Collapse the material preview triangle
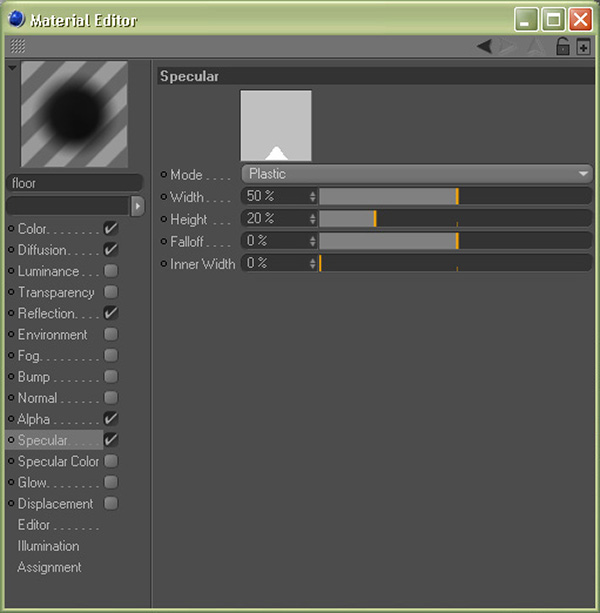Viewport: 600px width, 613px height. tap(13, 68)
